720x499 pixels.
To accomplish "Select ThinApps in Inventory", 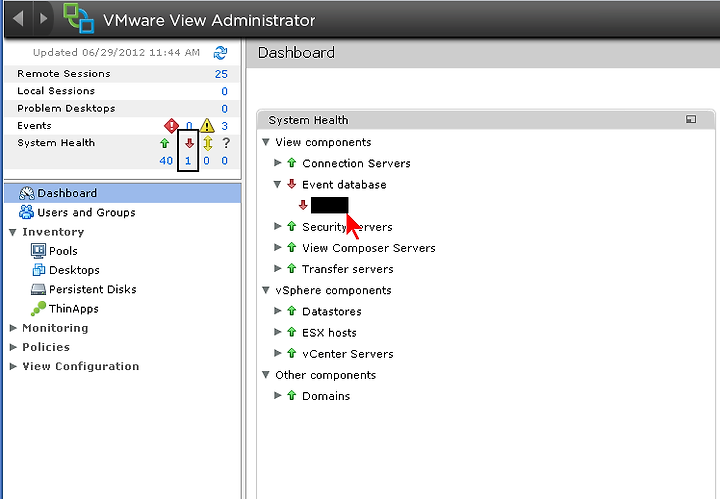I will (x=74, y=308).
